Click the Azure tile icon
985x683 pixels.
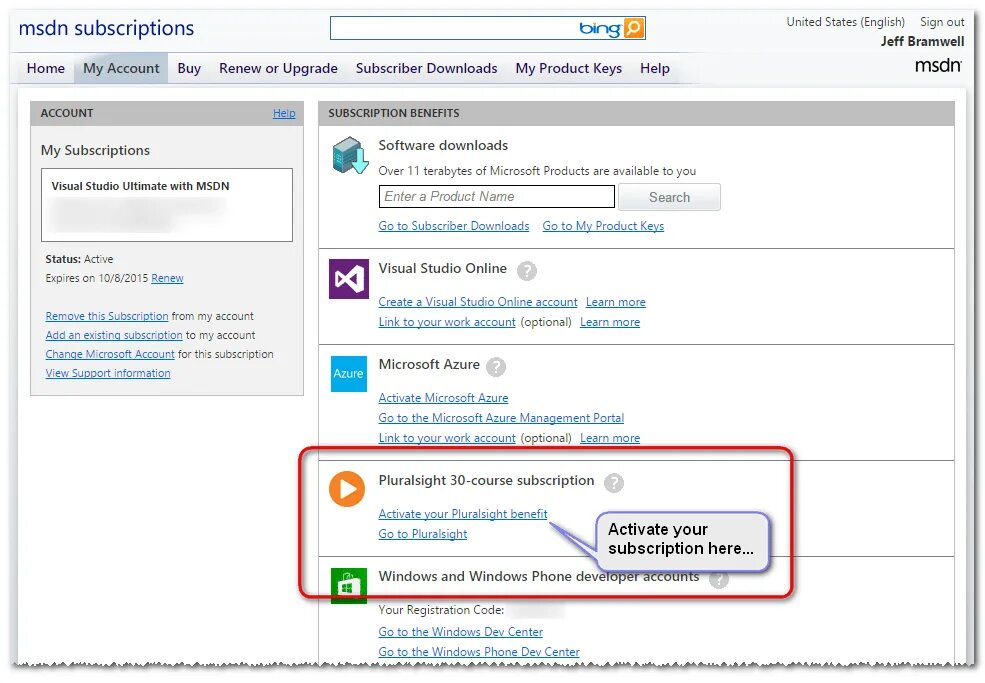(x=349, y=373)
